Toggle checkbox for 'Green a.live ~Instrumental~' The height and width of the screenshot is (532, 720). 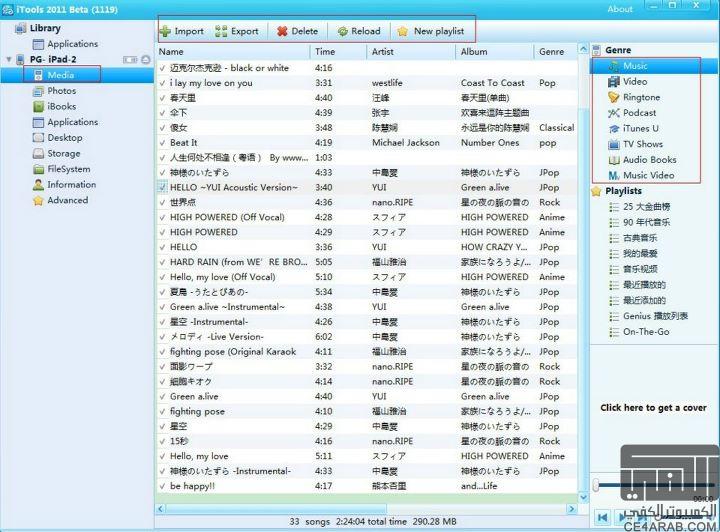(x=162, y=307)
